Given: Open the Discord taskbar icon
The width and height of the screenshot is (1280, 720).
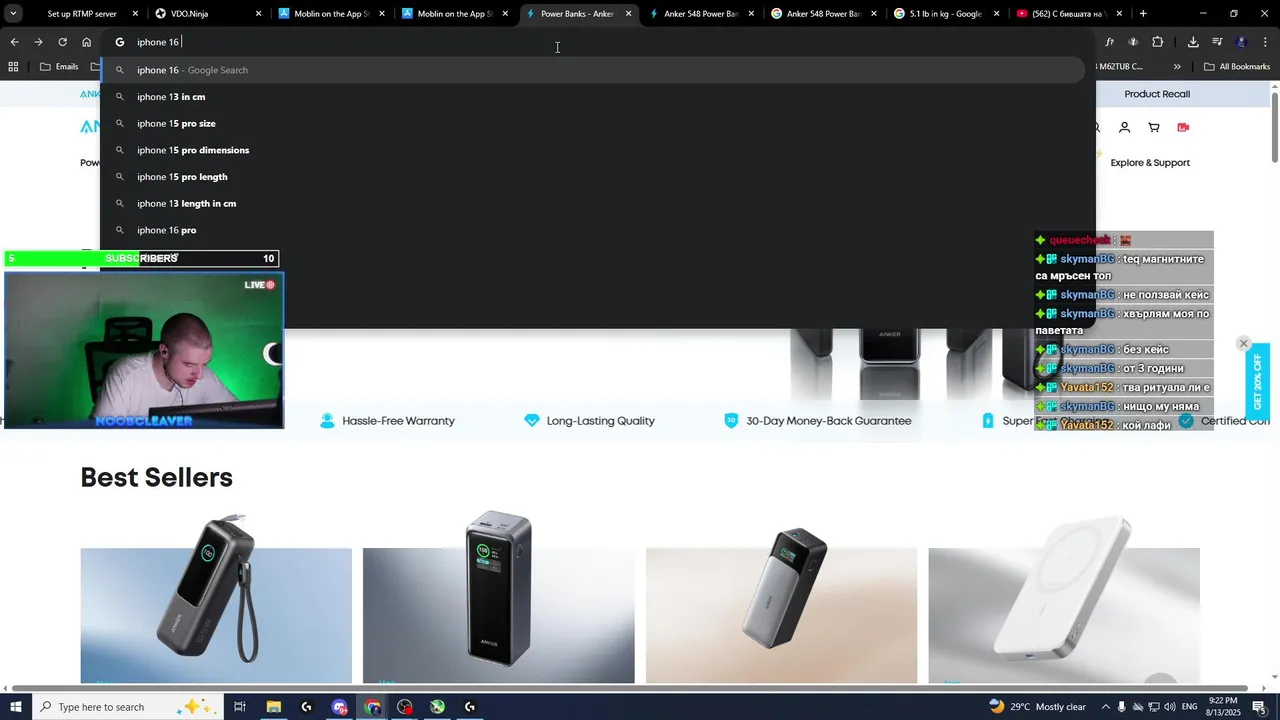Looking at the screenshot, I should [x=339, y=707].
